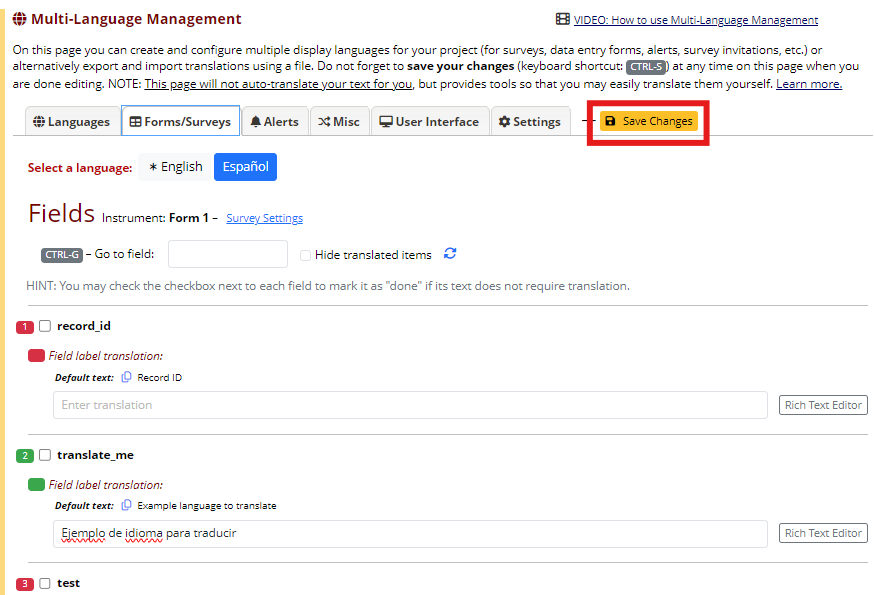Click the film icon beside the video link
Image resolution: width=874 pixels, height=595 pixels.
pyautogui.click(x=562, y=20)
